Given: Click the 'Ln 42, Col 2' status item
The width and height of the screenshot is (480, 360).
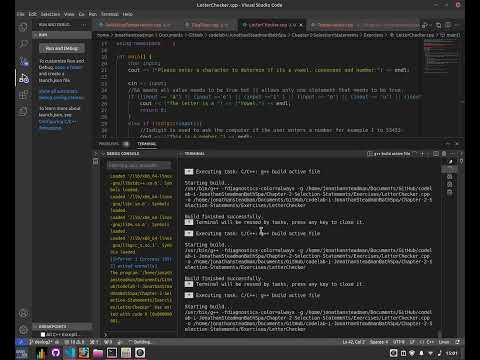Looking at the screenshot, I should (x=354, y=342).
